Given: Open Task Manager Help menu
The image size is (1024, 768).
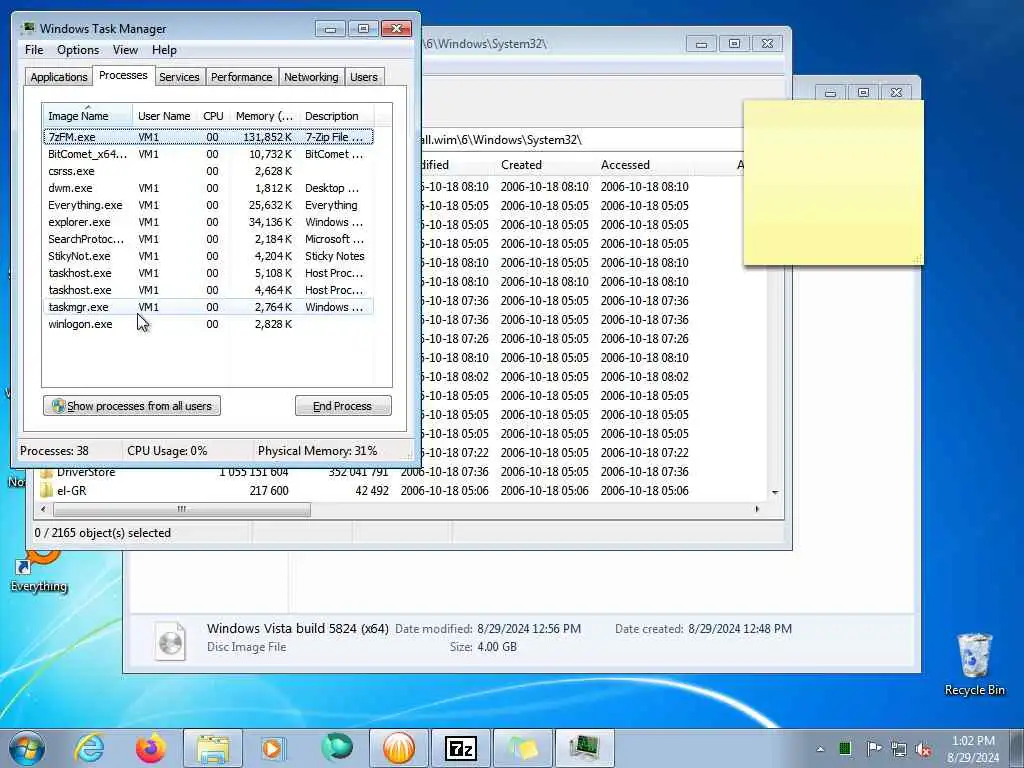Looking at the screenshot, I should click(164, 50).
